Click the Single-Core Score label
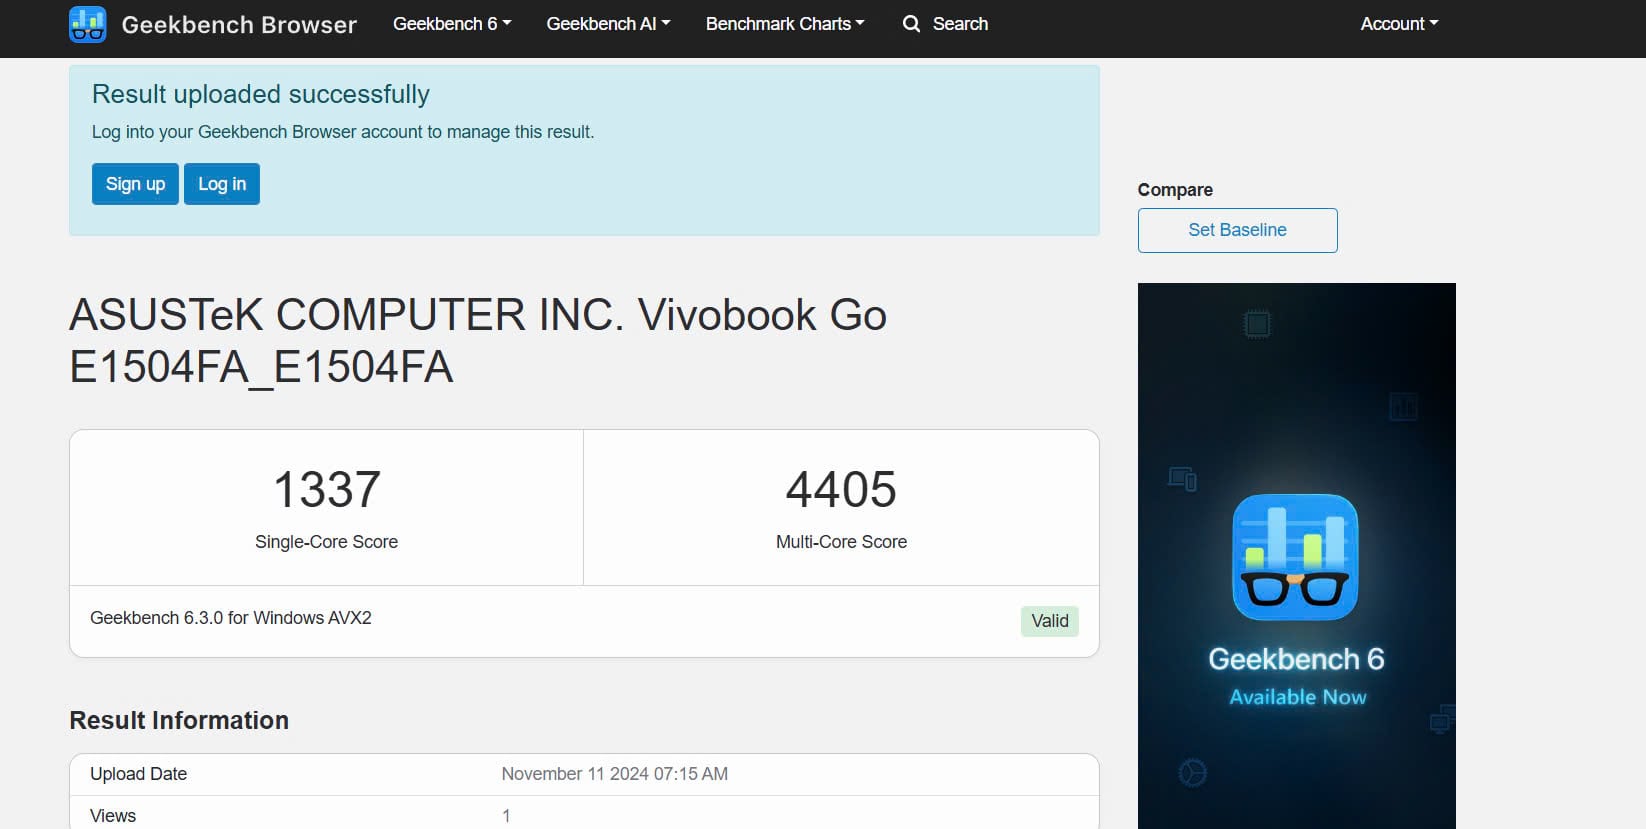This screenshot has width=1646, height=829. tap(326, 542)
